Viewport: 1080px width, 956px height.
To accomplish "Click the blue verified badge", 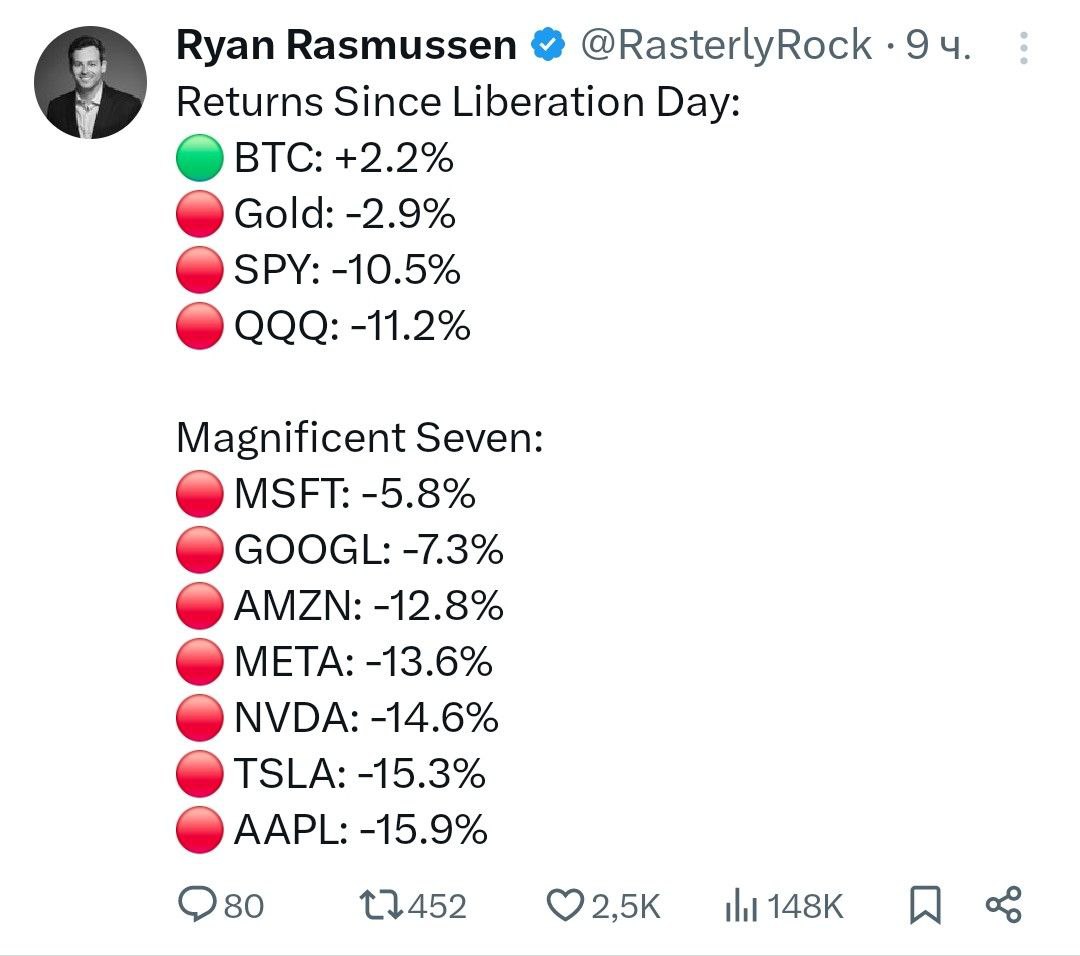I will [548, 45].
